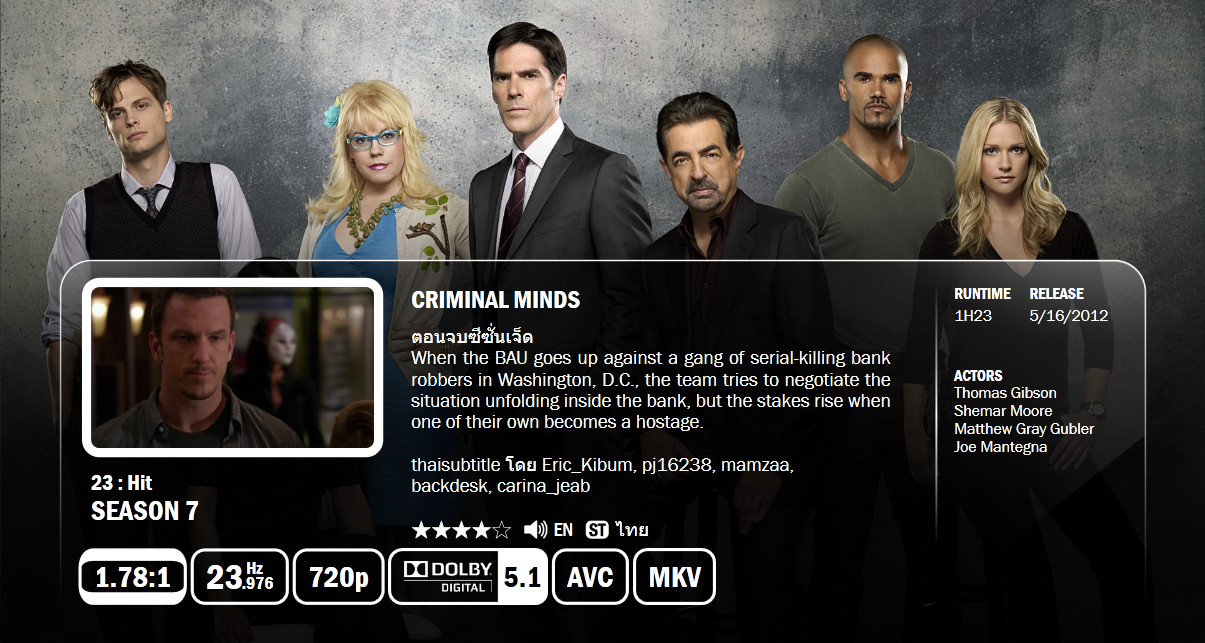Select the 720p resolution badge
The height and width of the screenshot is (643, 1205).
click(338, 577)
